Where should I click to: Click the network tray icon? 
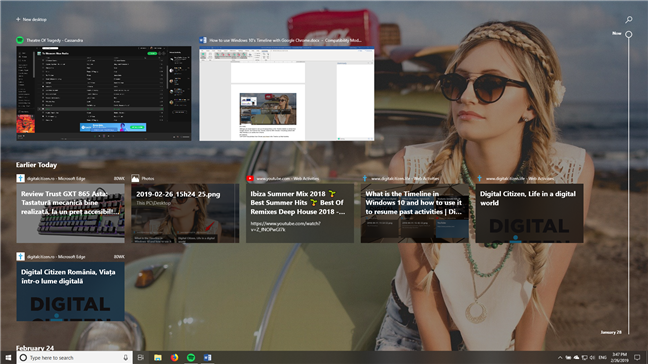(584, 357)
